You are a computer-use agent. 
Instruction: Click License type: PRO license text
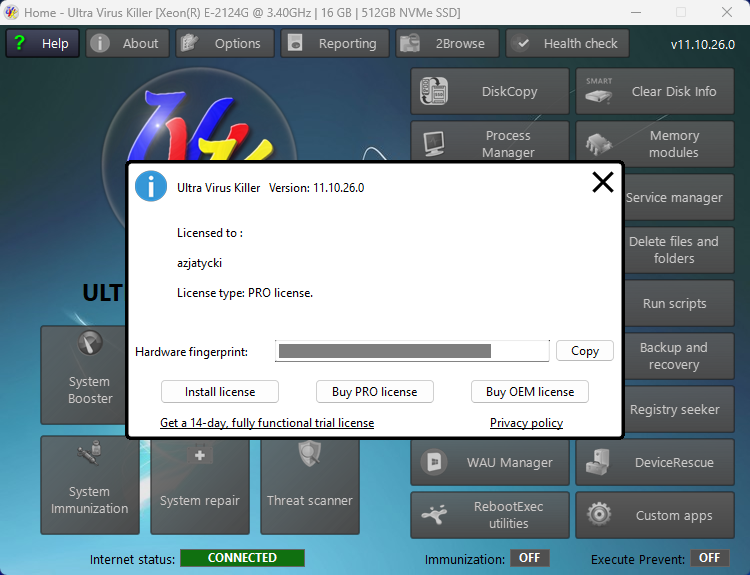(245, 293)
